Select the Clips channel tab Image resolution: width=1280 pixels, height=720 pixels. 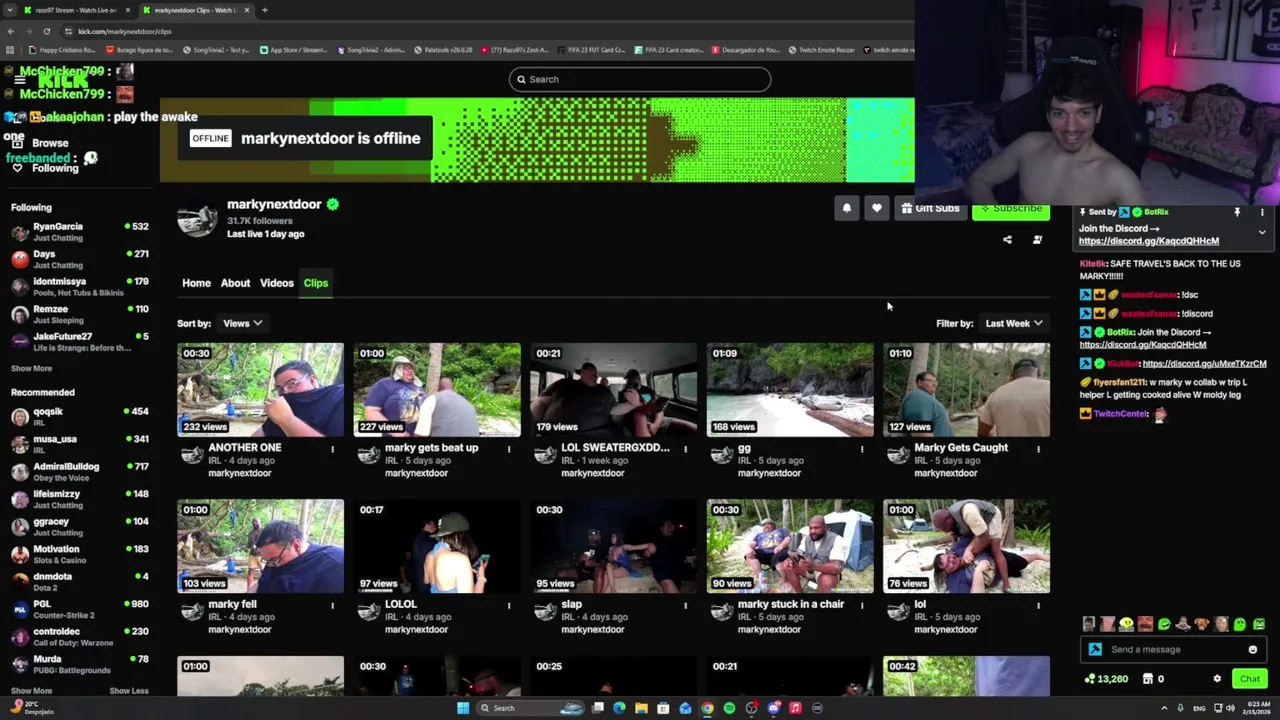pos(316,283)
